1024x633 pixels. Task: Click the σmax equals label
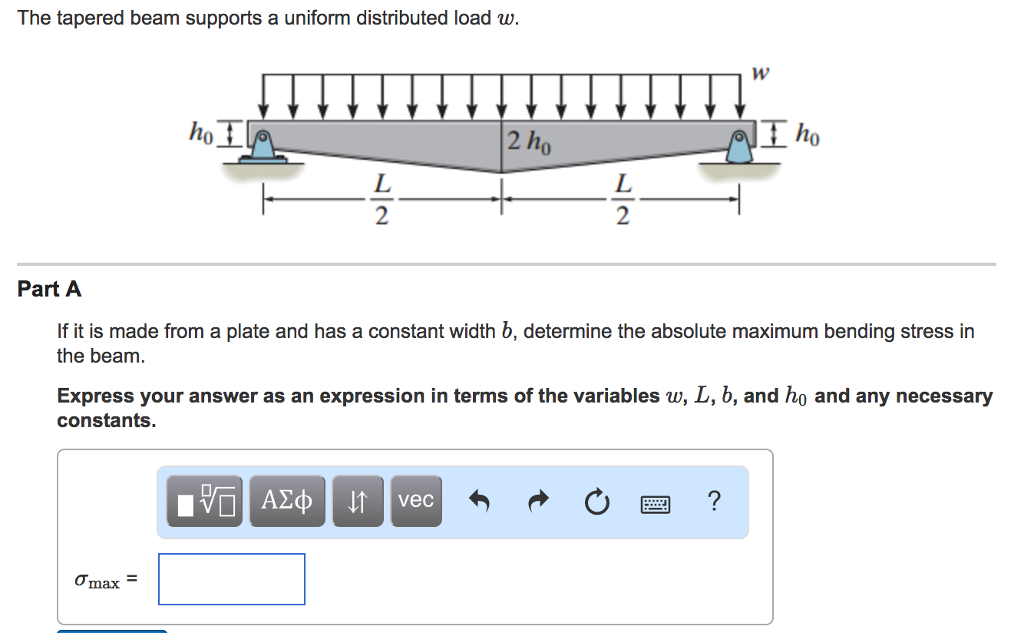[105, 578]
